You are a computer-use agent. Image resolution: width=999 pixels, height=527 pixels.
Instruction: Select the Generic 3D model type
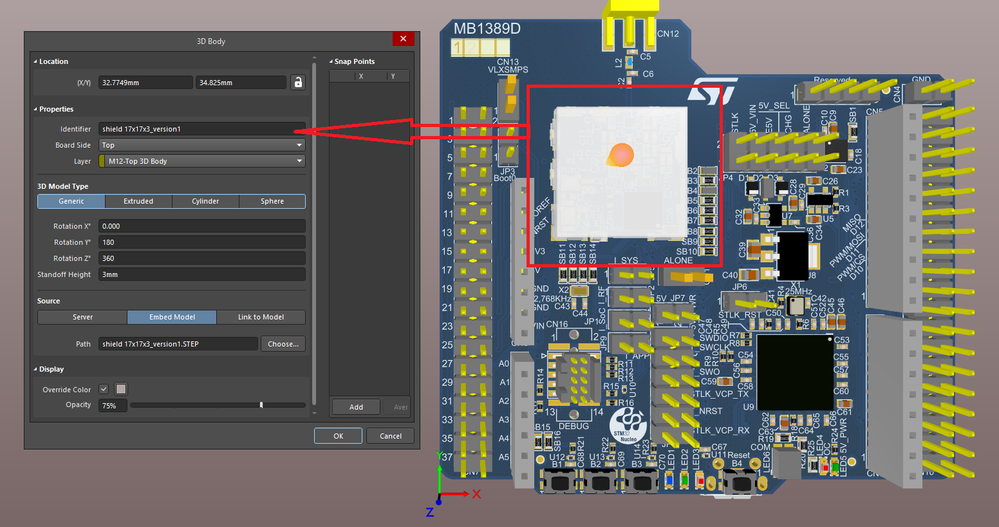(71, 201)
